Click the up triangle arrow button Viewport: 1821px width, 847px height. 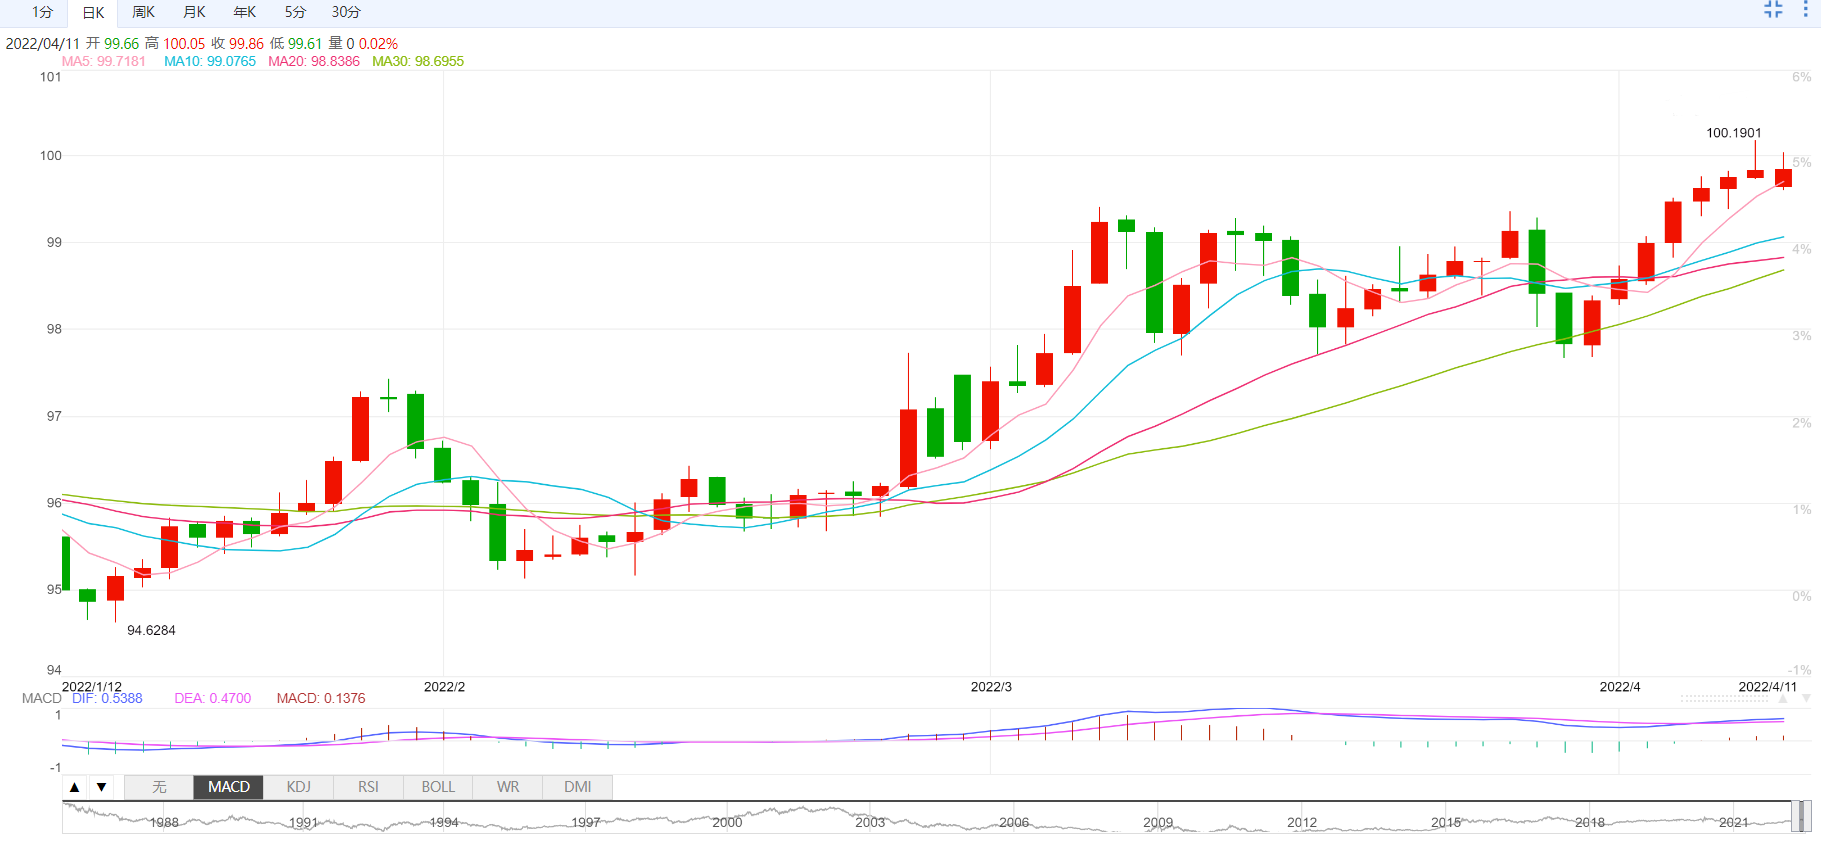(x=75, y=787)
